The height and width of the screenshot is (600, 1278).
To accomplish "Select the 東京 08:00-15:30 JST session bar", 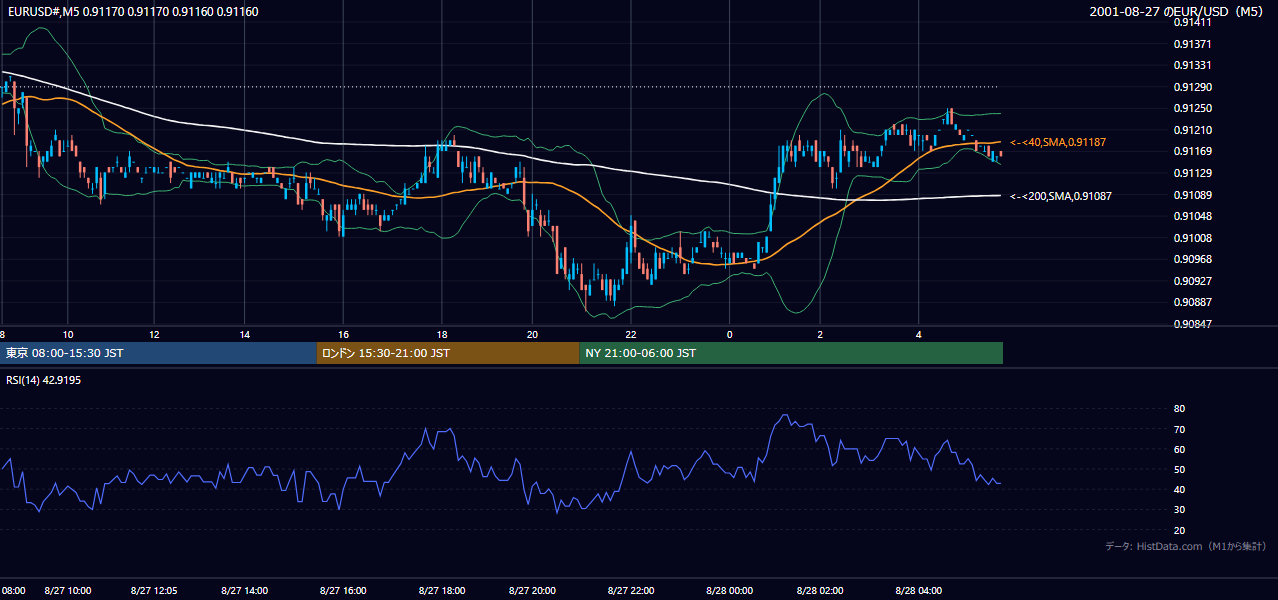I will click(158, 353).
